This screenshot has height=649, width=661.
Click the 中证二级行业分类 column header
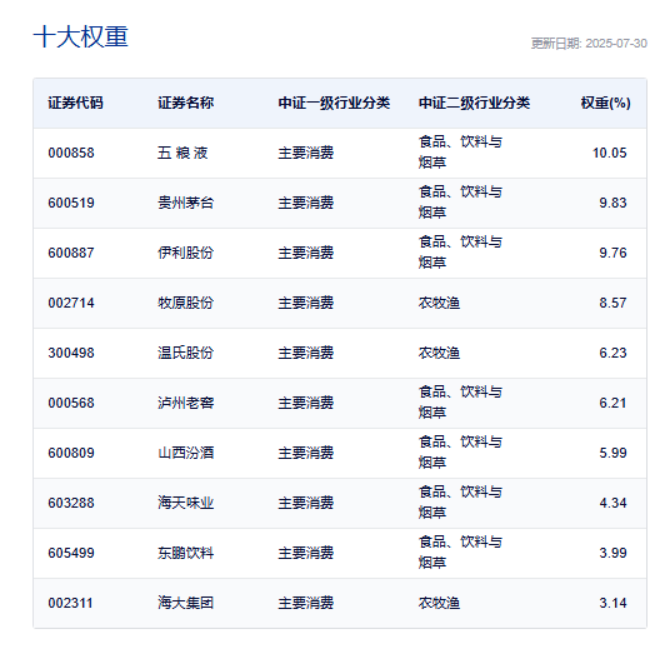pyautogui.click(x=474, y=103)
